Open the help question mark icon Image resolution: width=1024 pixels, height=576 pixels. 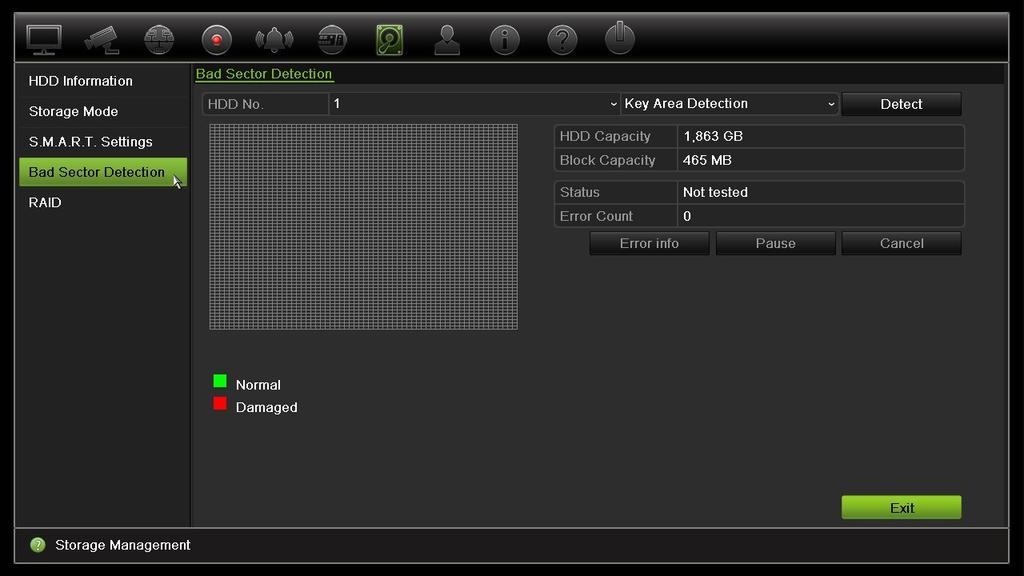click(562, 39)
